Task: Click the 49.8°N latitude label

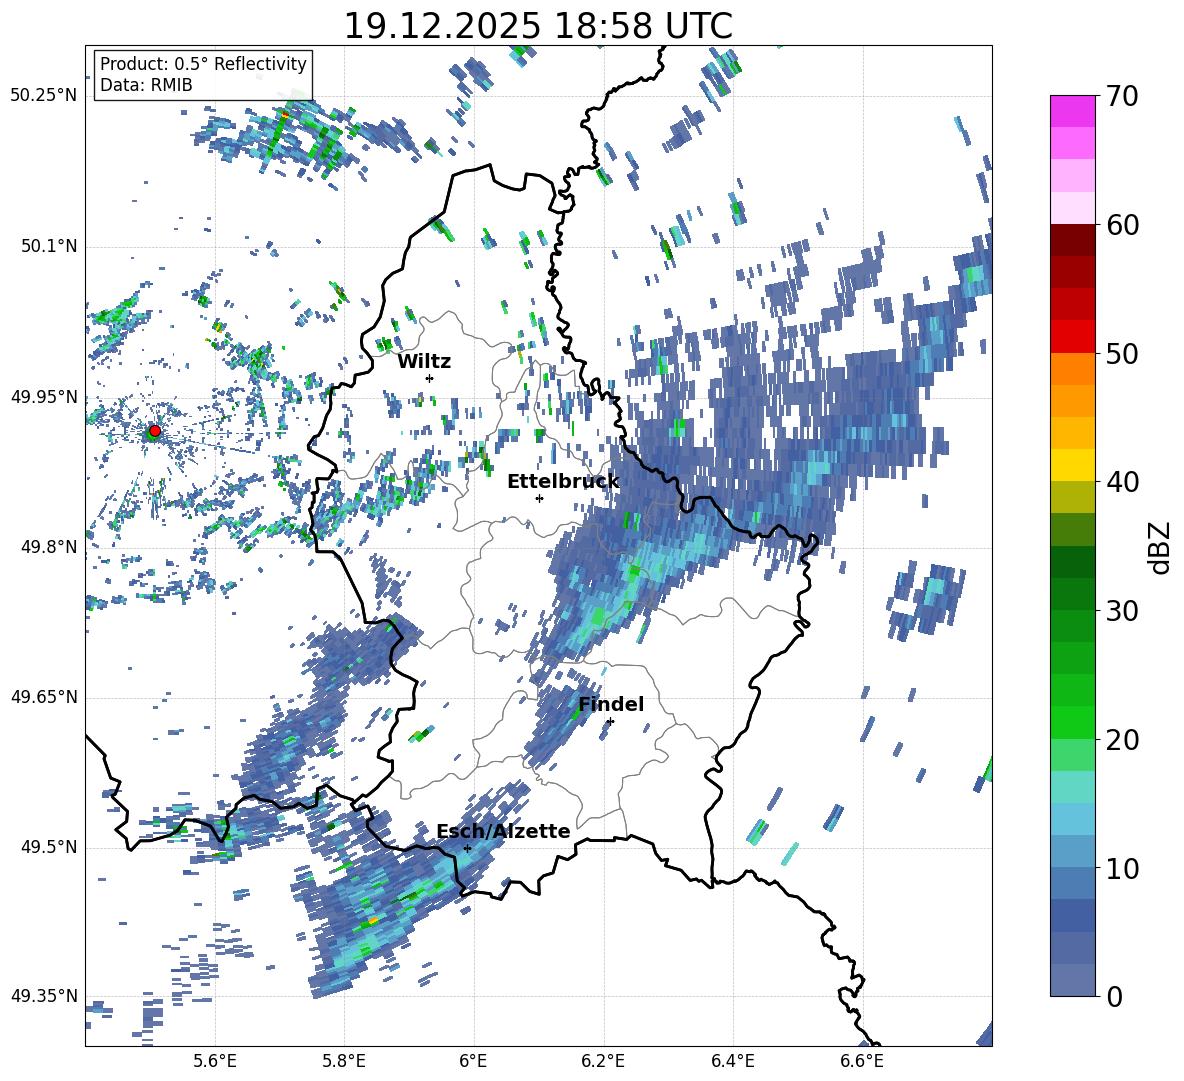Action: click(48, 547)
